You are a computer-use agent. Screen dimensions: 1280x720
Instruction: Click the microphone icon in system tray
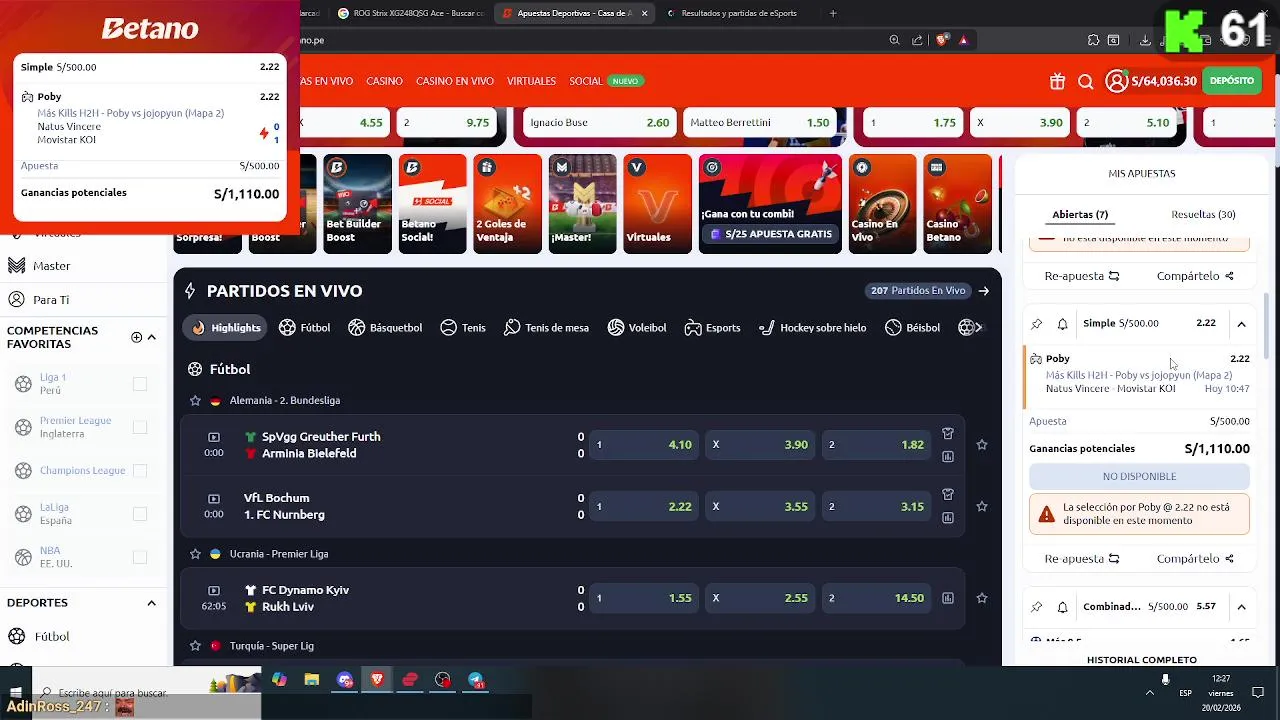(x=1165, y=680)
